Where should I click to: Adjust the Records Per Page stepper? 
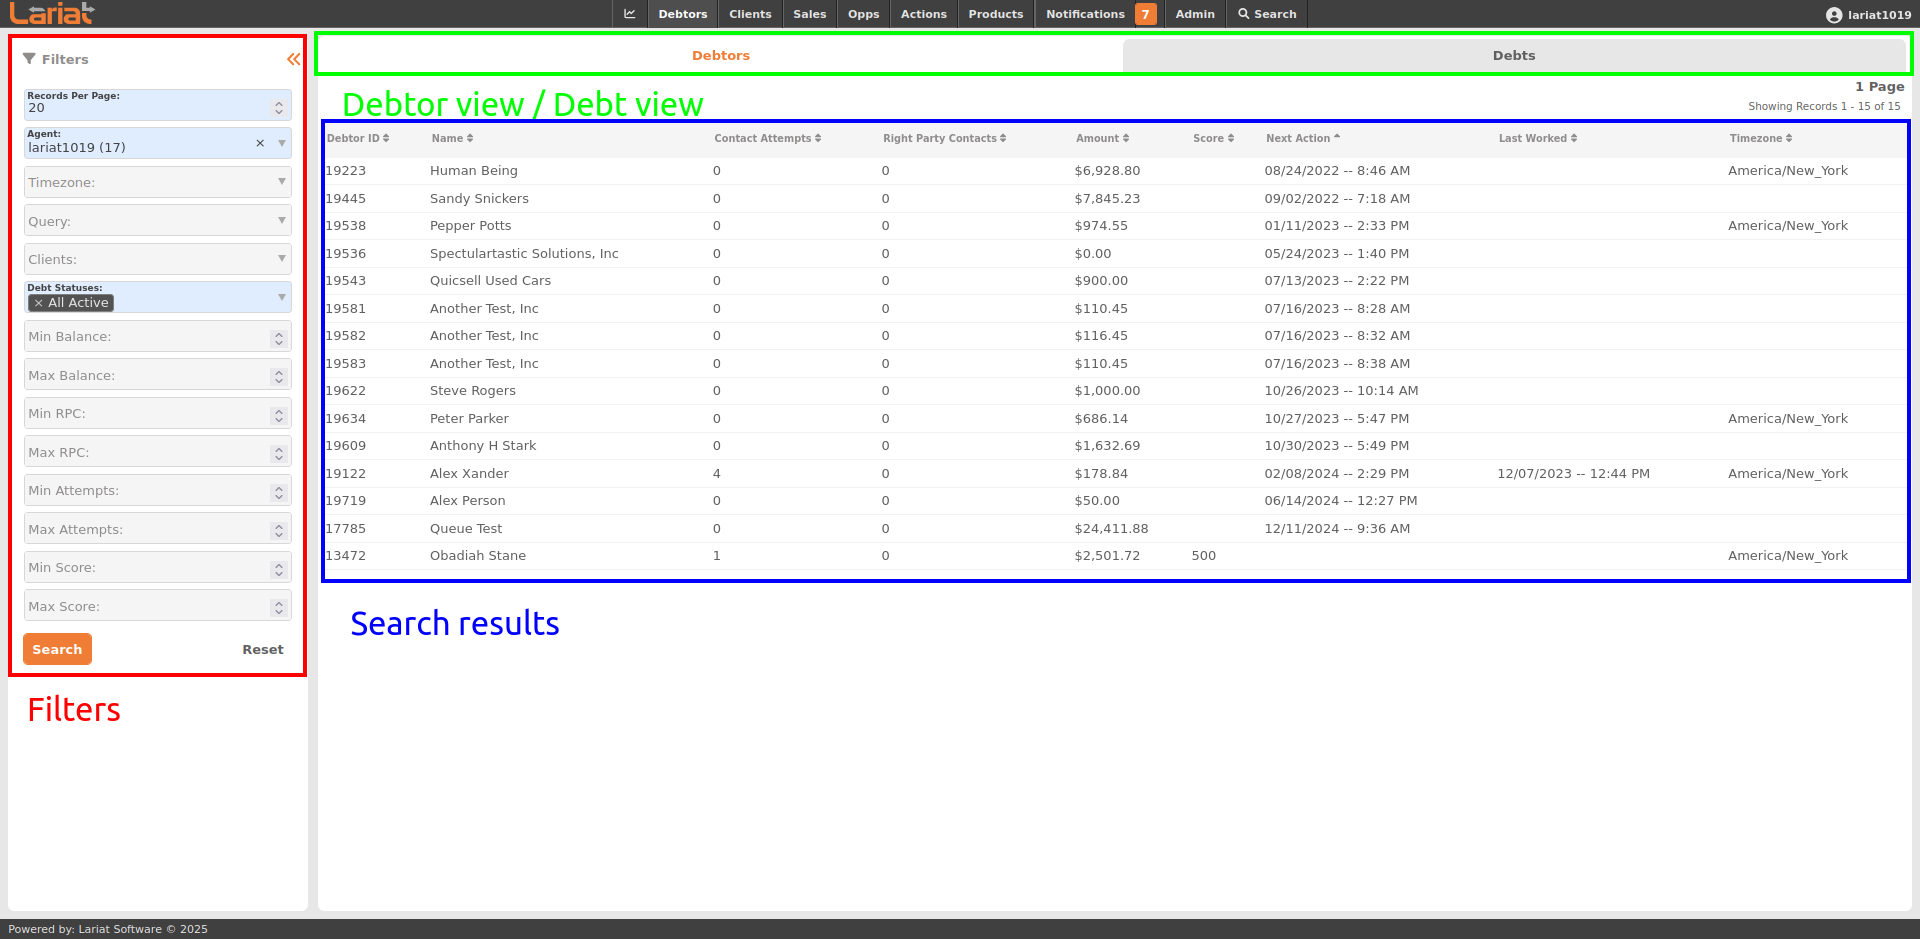tap(279, 107)
